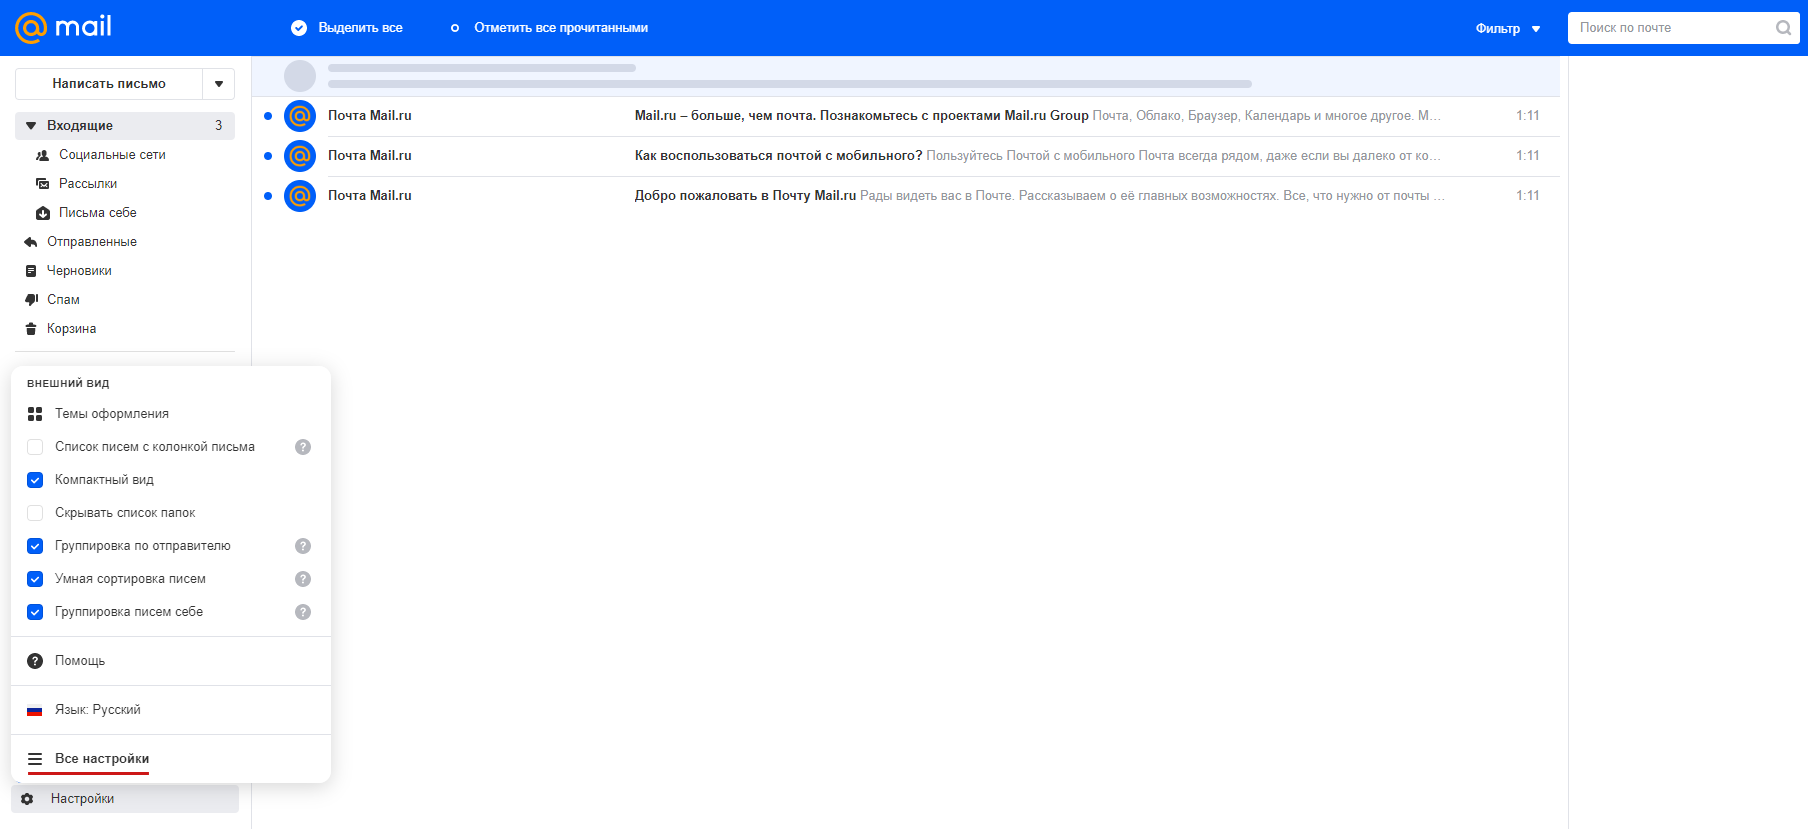Click the Настройки gear icon
1808x829 pixels.
pyautogui.click(x=27, y=799)
